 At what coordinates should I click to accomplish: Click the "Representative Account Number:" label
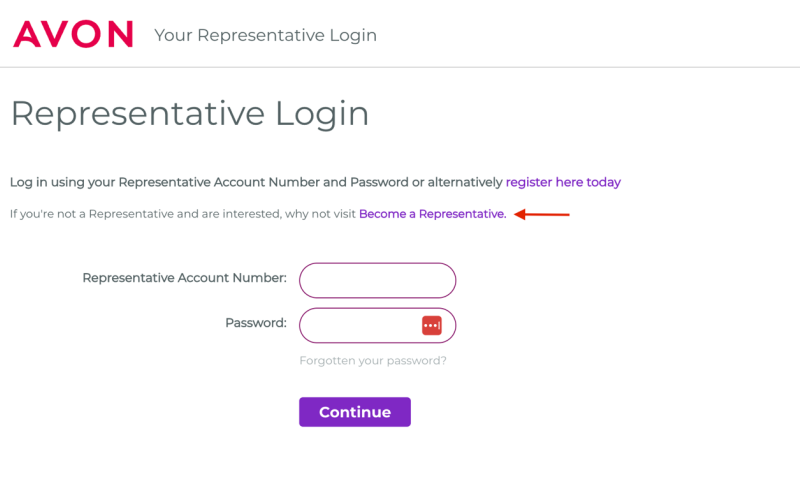pos(184,278)
